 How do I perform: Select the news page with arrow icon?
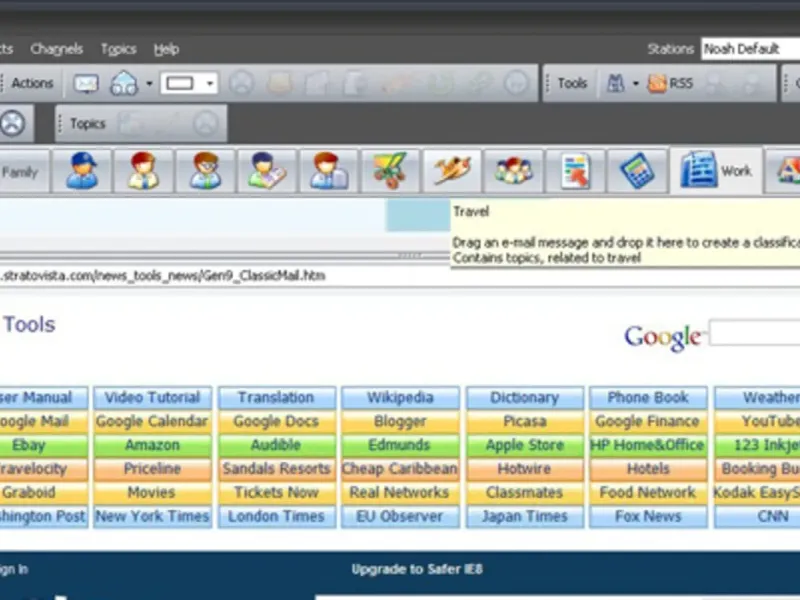point(575,171)
